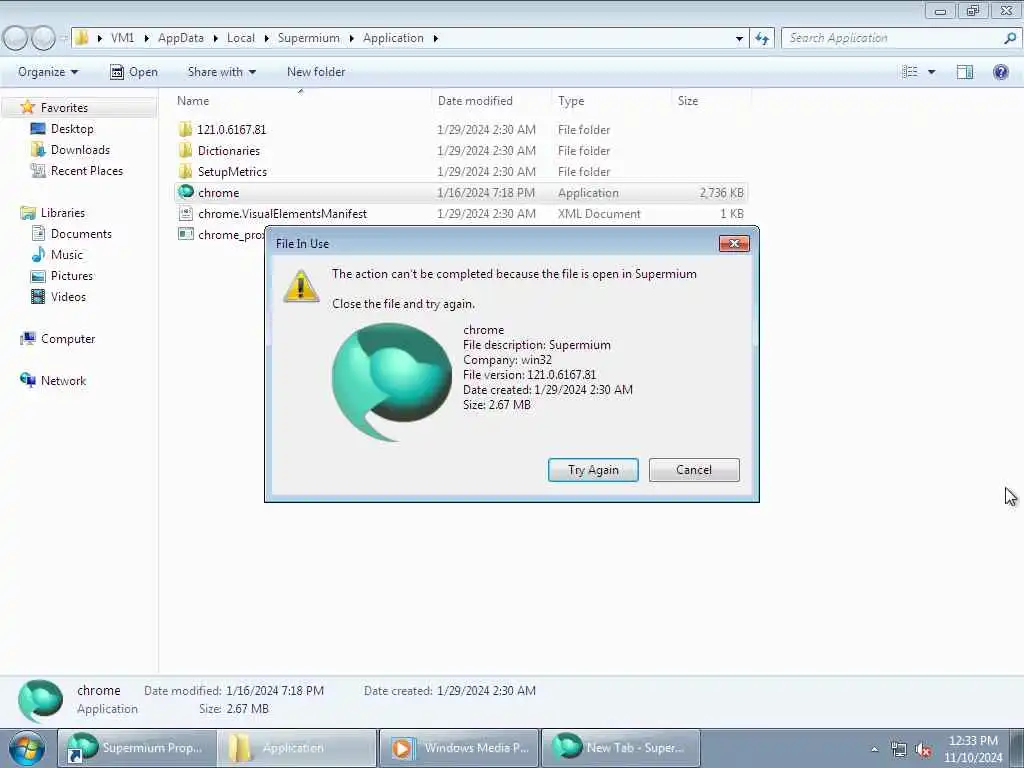Select the 121.0.6167.81 folder
The height and width of the screenshot is (768, 1024).
tap(232, 129)
